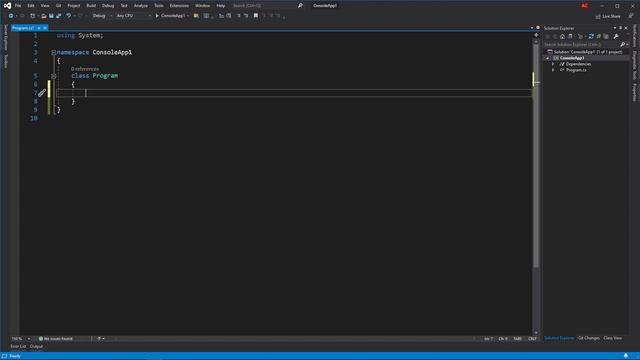Image resolution: width=640 pixels, height=360 pixels.
Task: Open the Any CPU platform dropdown
Action: click(x=133, y=16)
